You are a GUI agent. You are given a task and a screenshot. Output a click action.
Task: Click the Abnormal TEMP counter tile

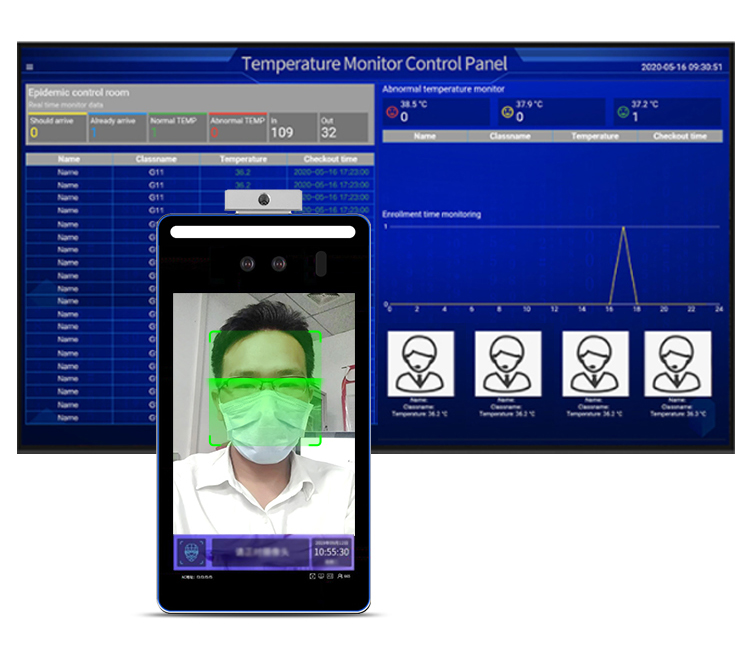pos(237,127)
